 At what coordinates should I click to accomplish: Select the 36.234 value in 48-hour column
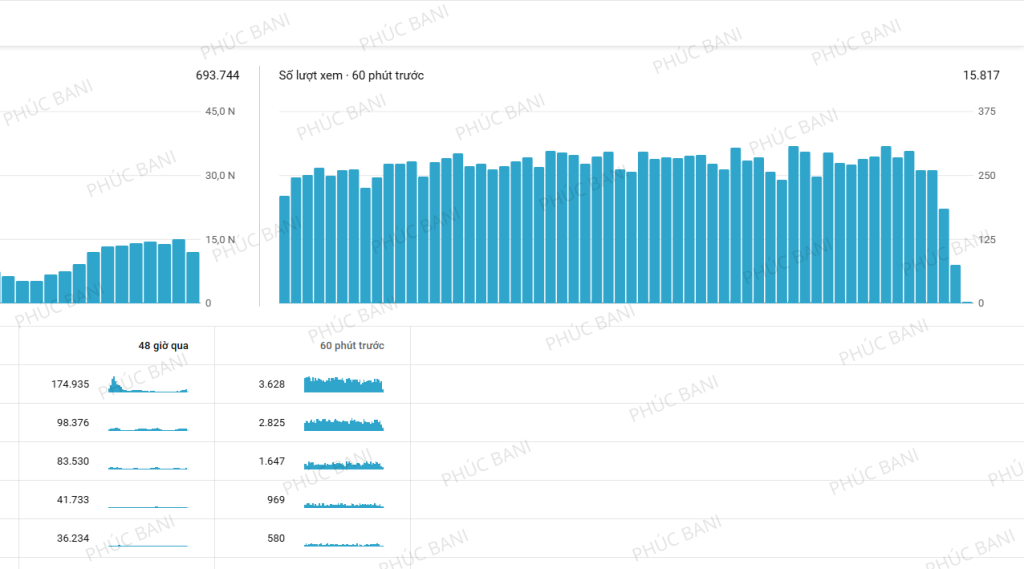tap(73, 539)
